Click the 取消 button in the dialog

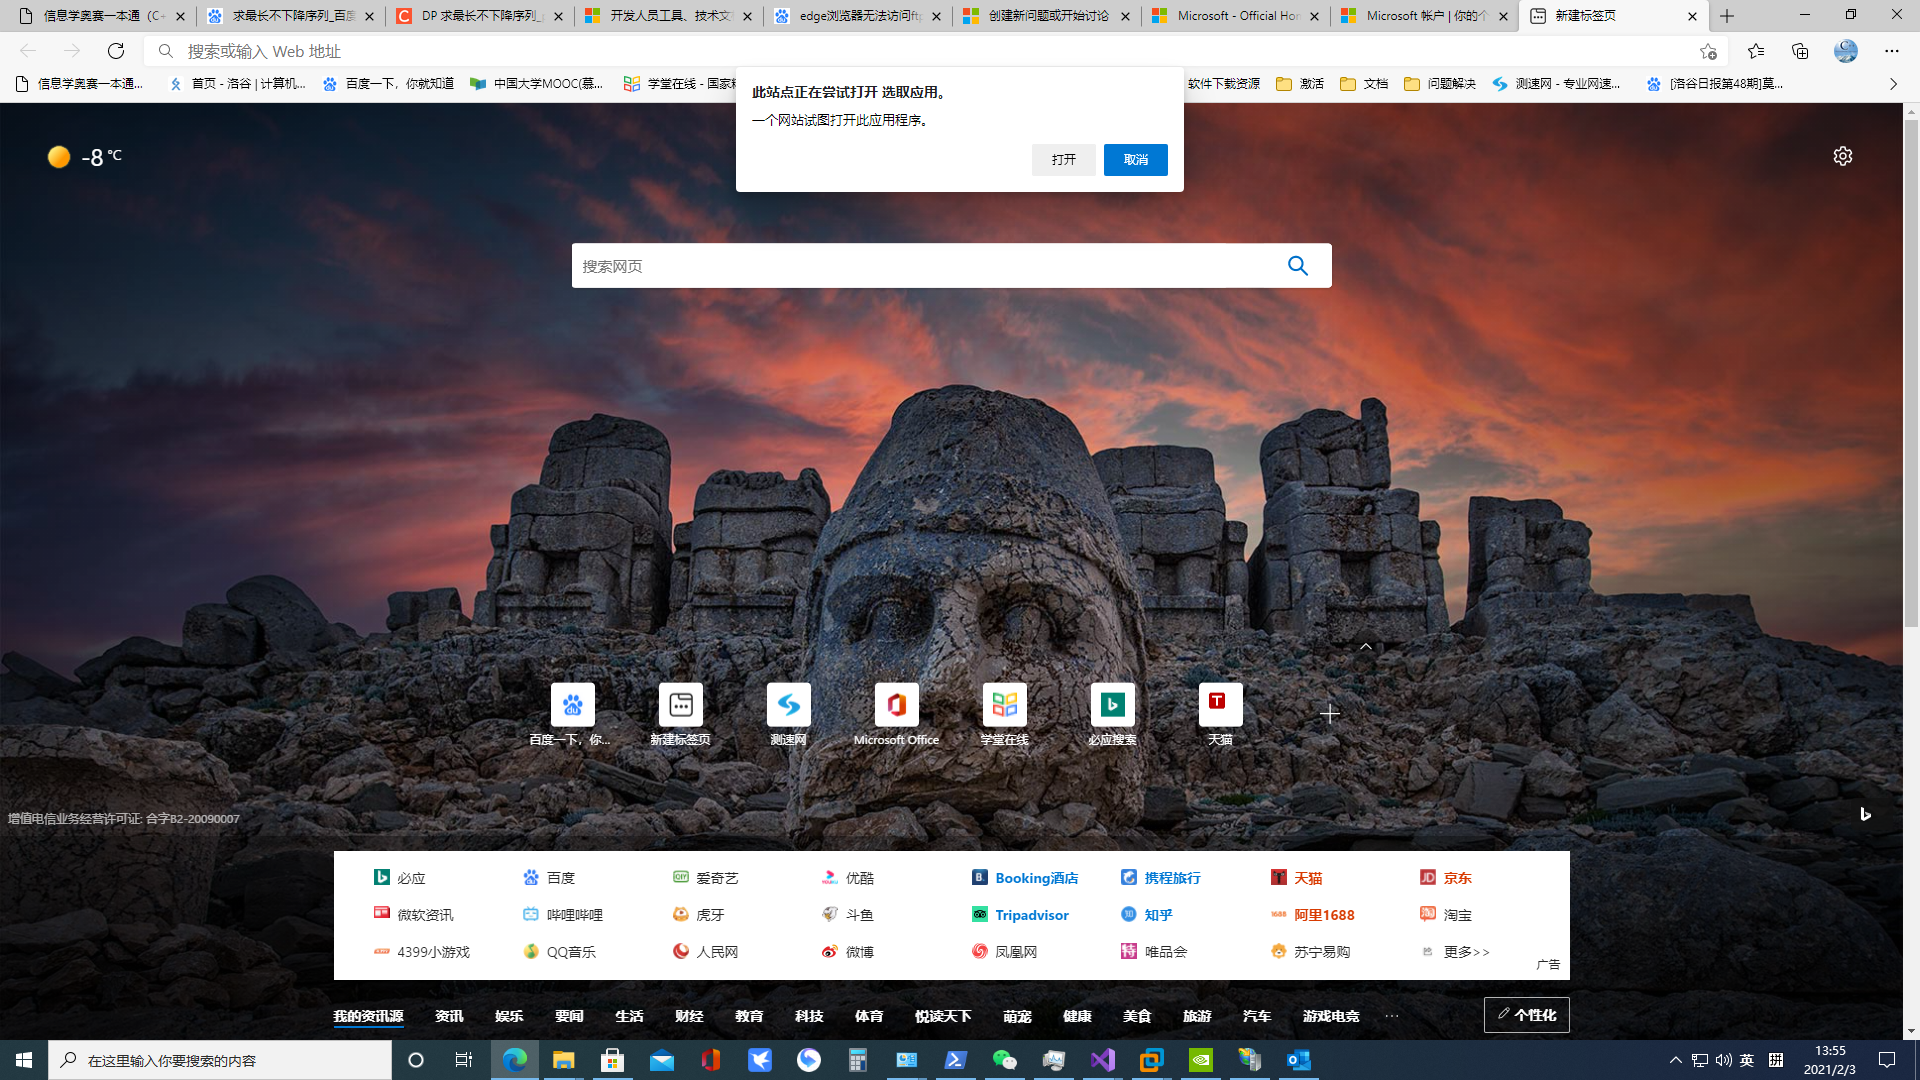coord(1135,160)
